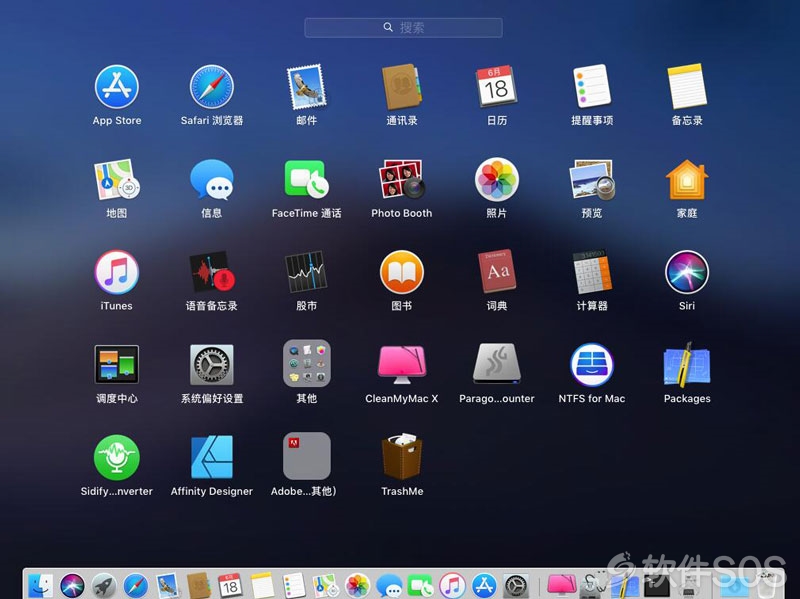The height and width of the screenshot is (599, 800).
Task: Launch the Sidify...nverter app
Action: 117,457
